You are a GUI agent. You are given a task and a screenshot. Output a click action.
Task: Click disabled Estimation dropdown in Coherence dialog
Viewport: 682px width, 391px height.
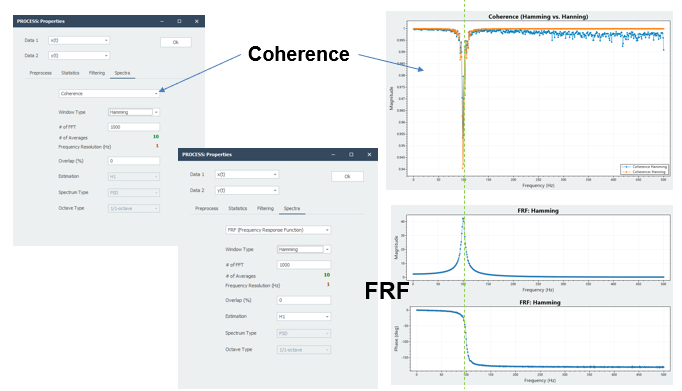pos(134,177)
